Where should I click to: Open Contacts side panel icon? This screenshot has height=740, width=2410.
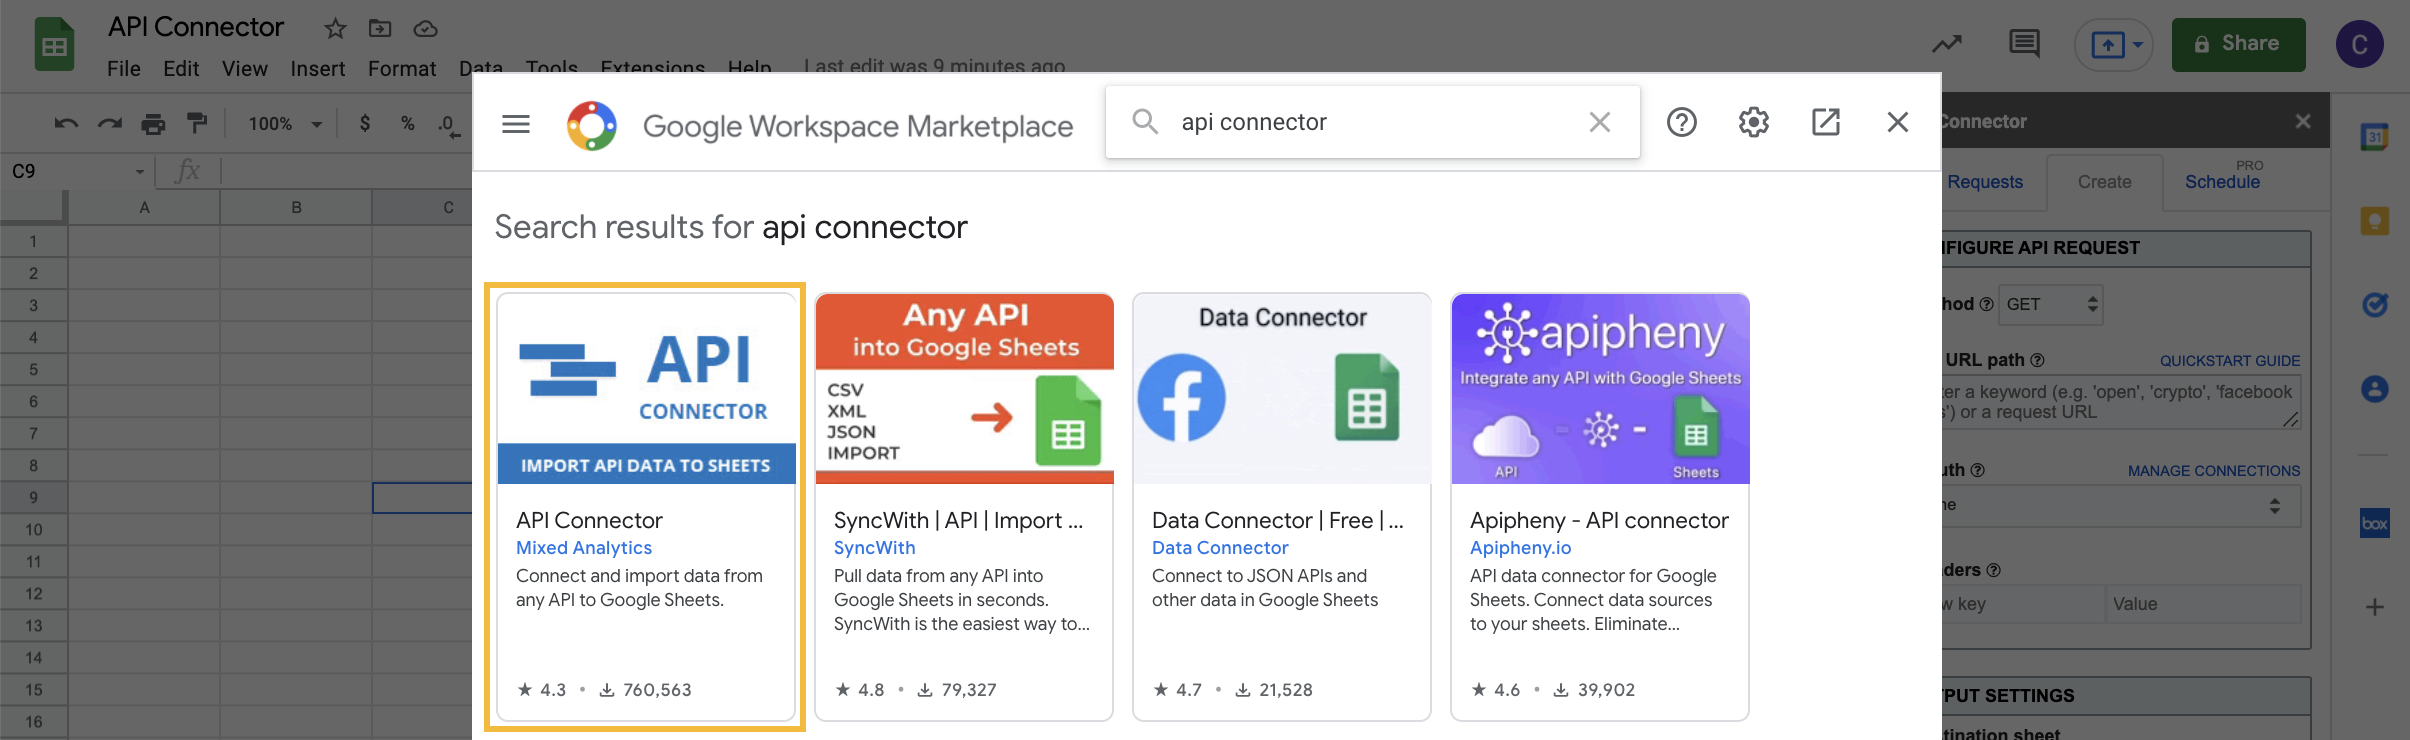pos(2375,389)
